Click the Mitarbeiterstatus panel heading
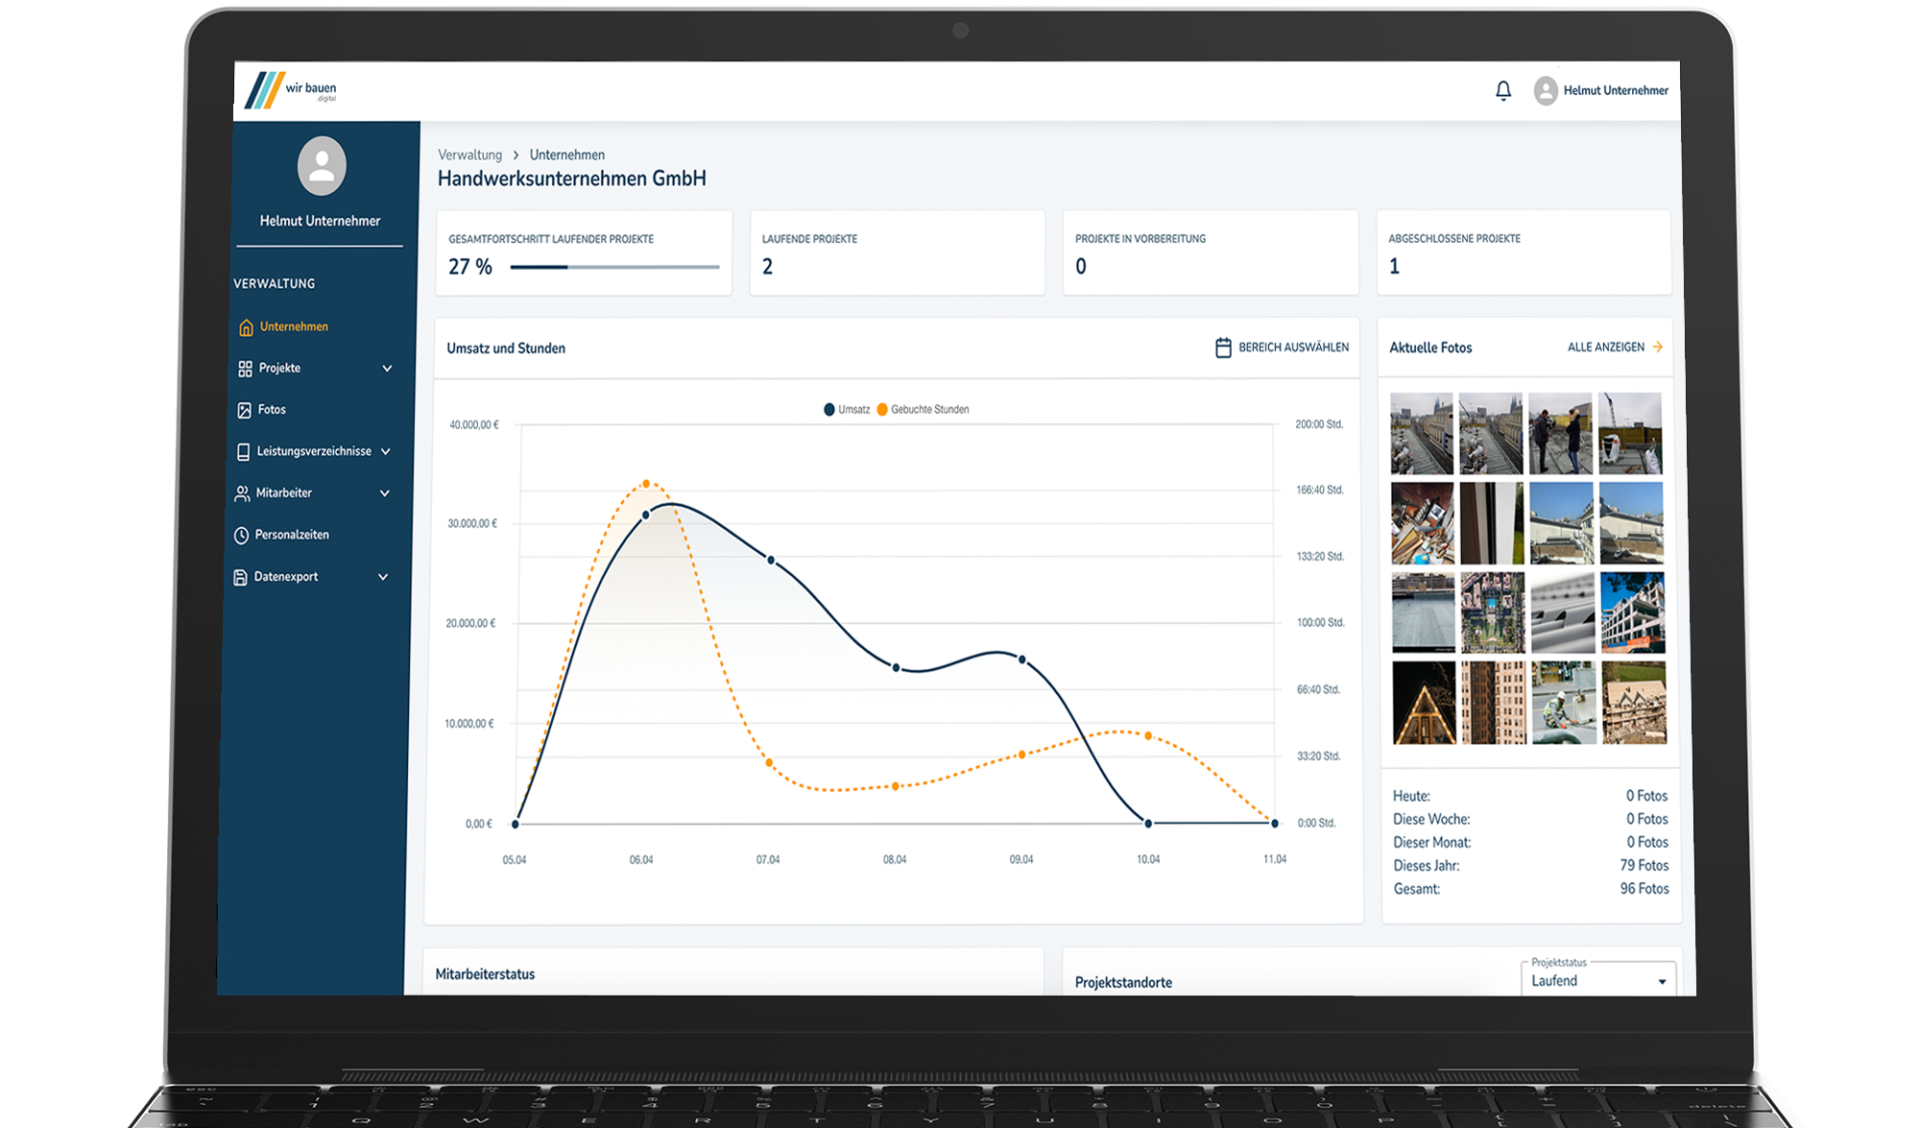The width and height of the screenshot is (1920, 1128). [485, 974]
